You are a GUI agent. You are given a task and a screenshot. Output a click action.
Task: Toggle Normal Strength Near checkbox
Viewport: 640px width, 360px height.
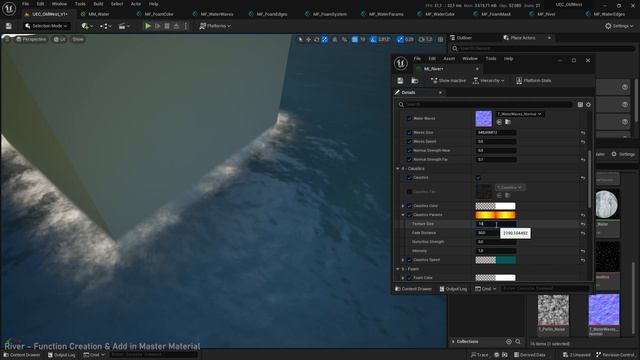tap(409, 151)
